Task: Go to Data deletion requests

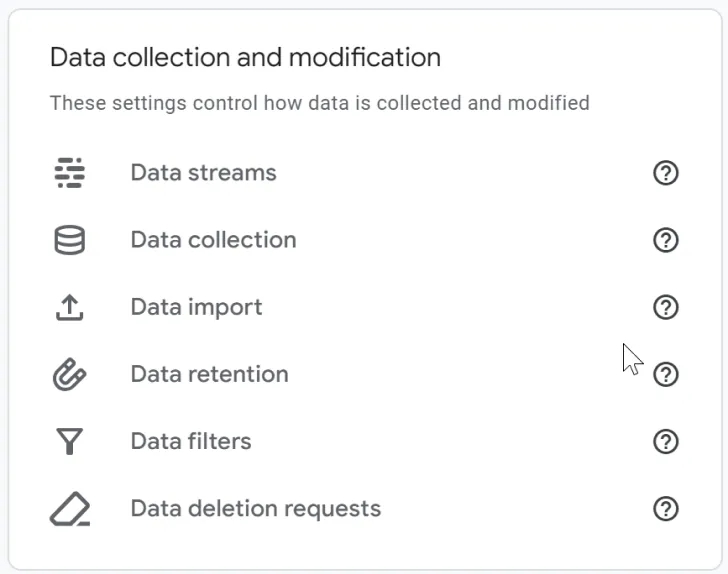Action: [256, 509]
